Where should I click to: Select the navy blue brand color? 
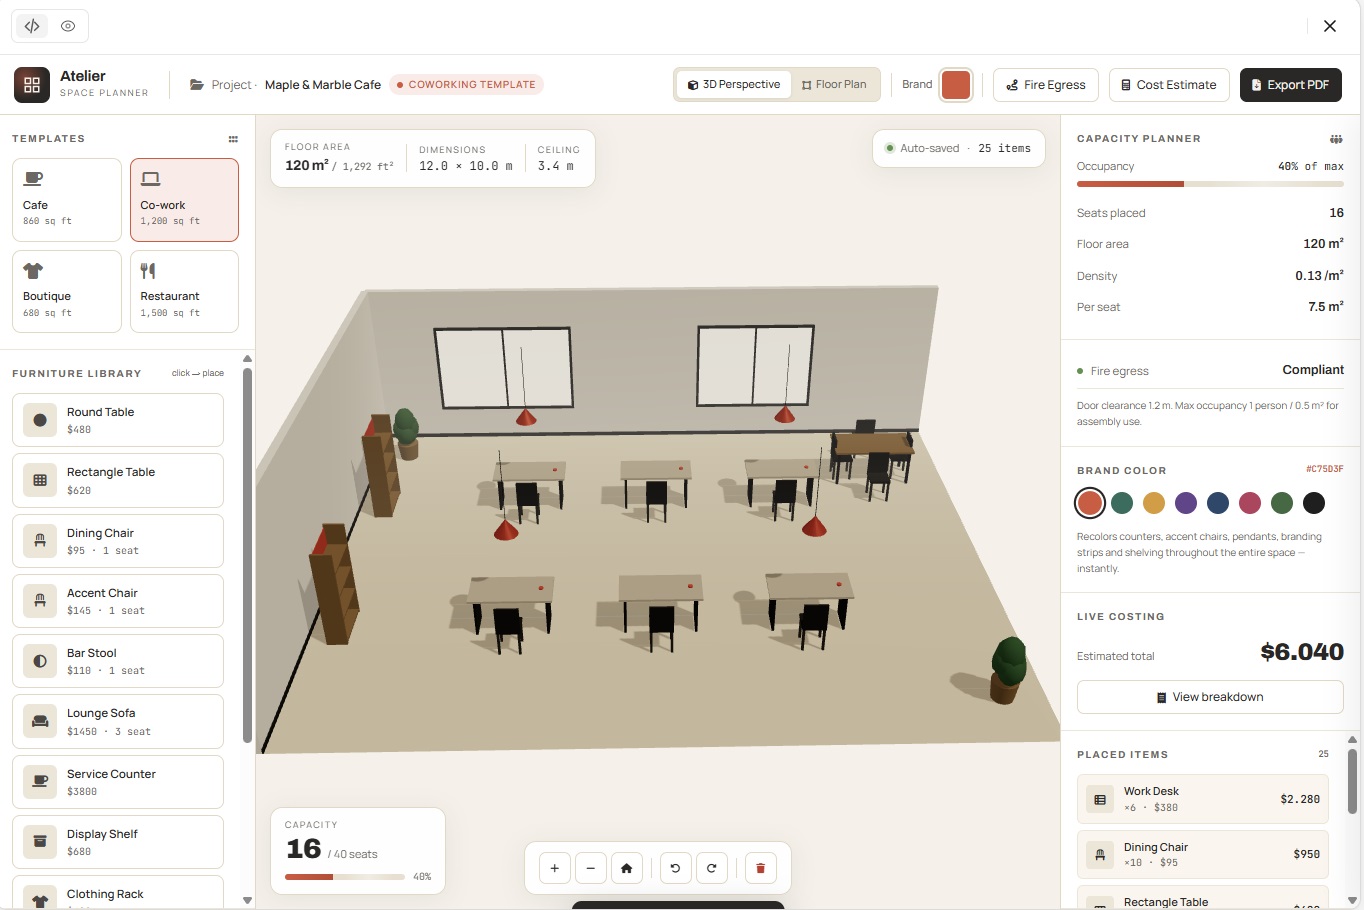point(1218,503)
